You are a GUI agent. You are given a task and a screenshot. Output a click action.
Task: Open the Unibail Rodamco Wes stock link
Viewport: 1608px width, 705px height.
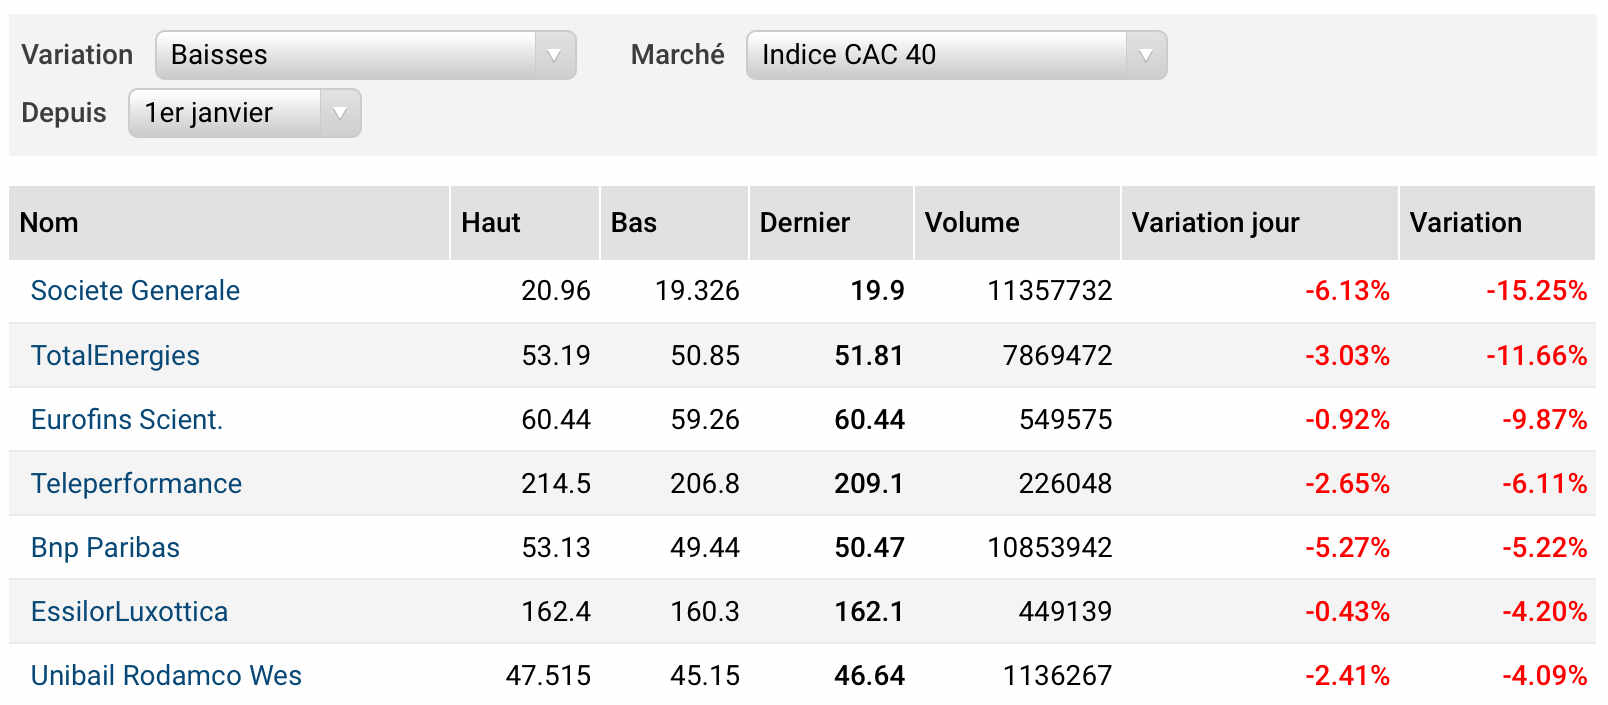point(166,676)
